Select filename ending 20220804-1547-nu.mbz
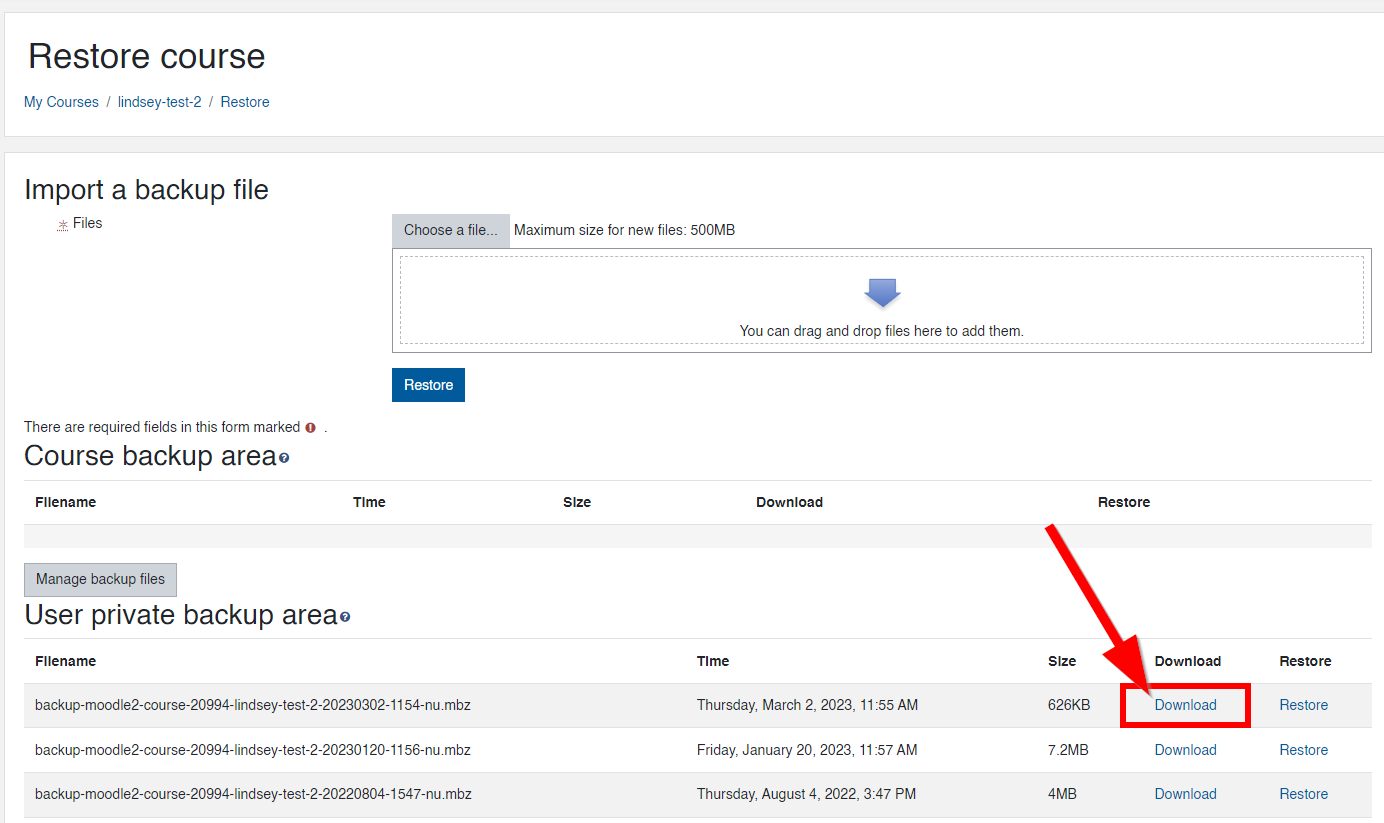1384x823 pixels. coord(253,794)
